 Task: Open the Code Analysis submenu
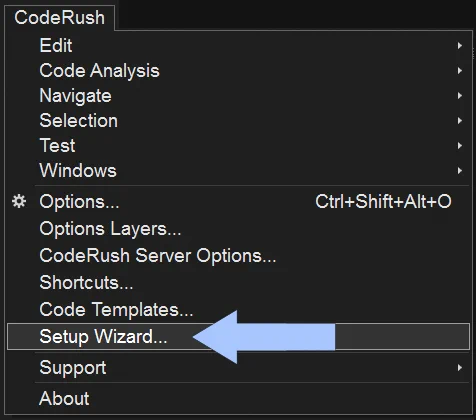coord(238,71)
